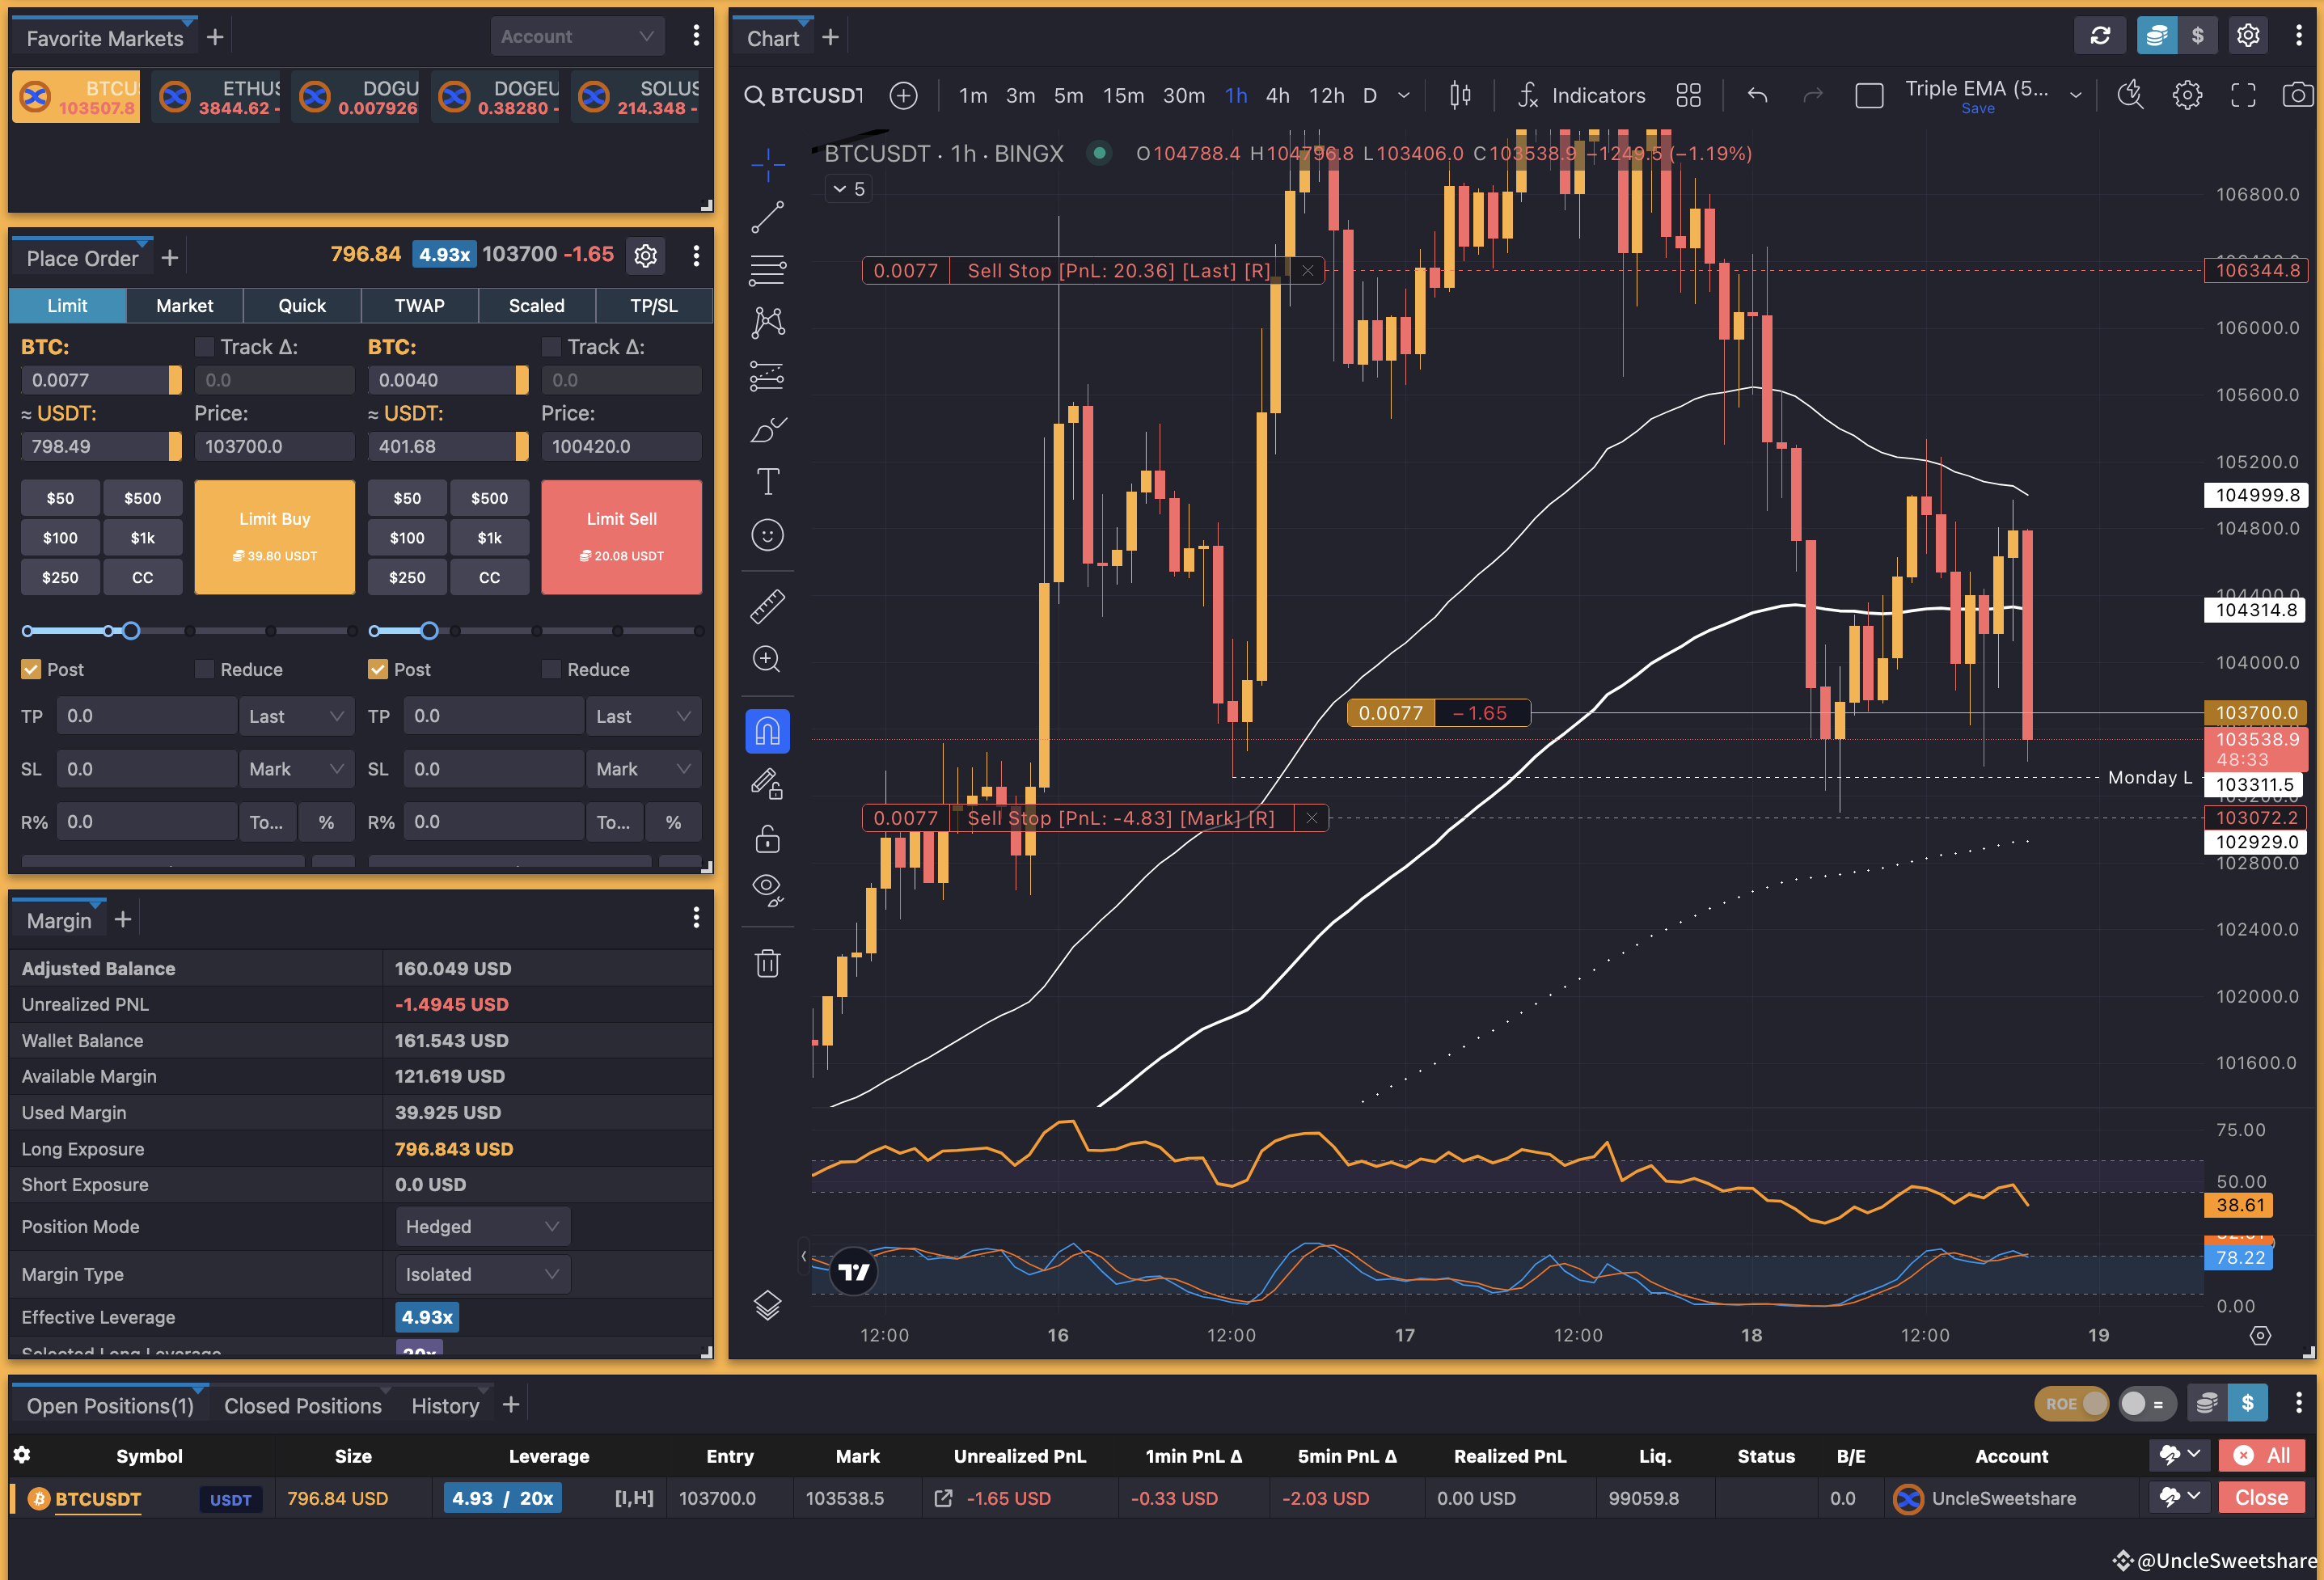Open buy-side SL Mark trigger dropdown

click(x=296, y=769)
